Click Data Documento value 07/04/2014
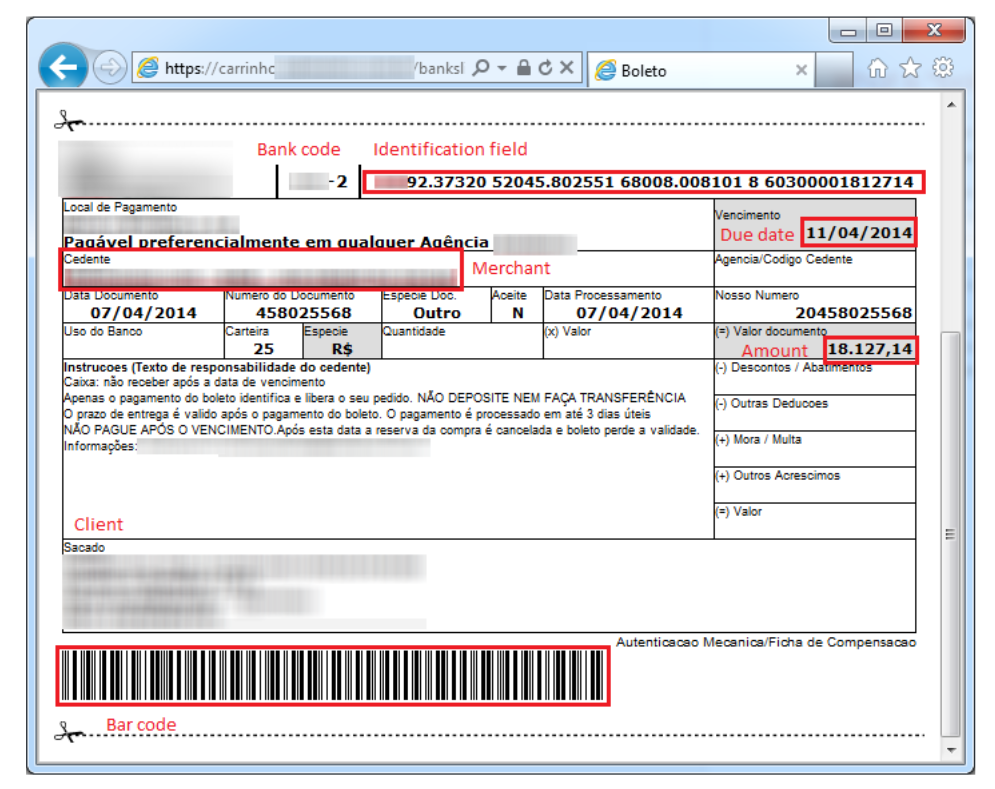The image size is (995, 789). (x=143, y=313)
